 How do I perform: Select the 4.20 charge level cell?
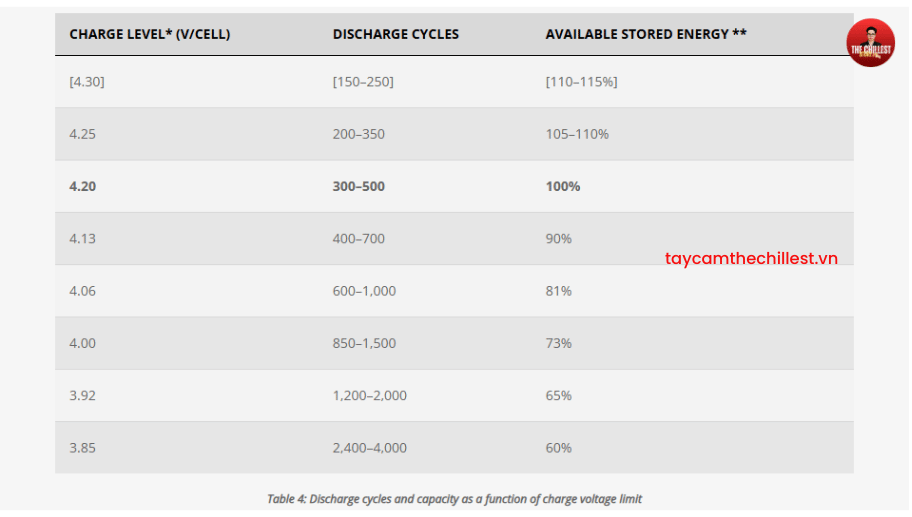[x=83, y=186]
